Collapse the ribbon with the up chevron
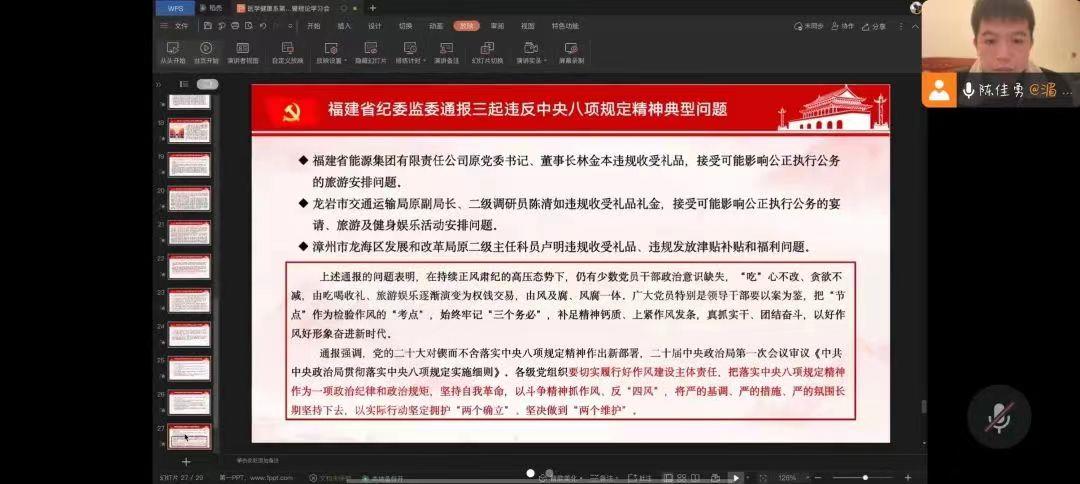The image size is (1080, 484). click(915, 26)
